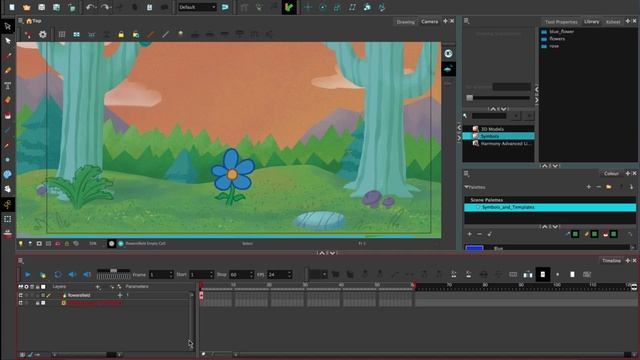
Task: Click the home icon next to Top
Action: [x=29, y=21]
